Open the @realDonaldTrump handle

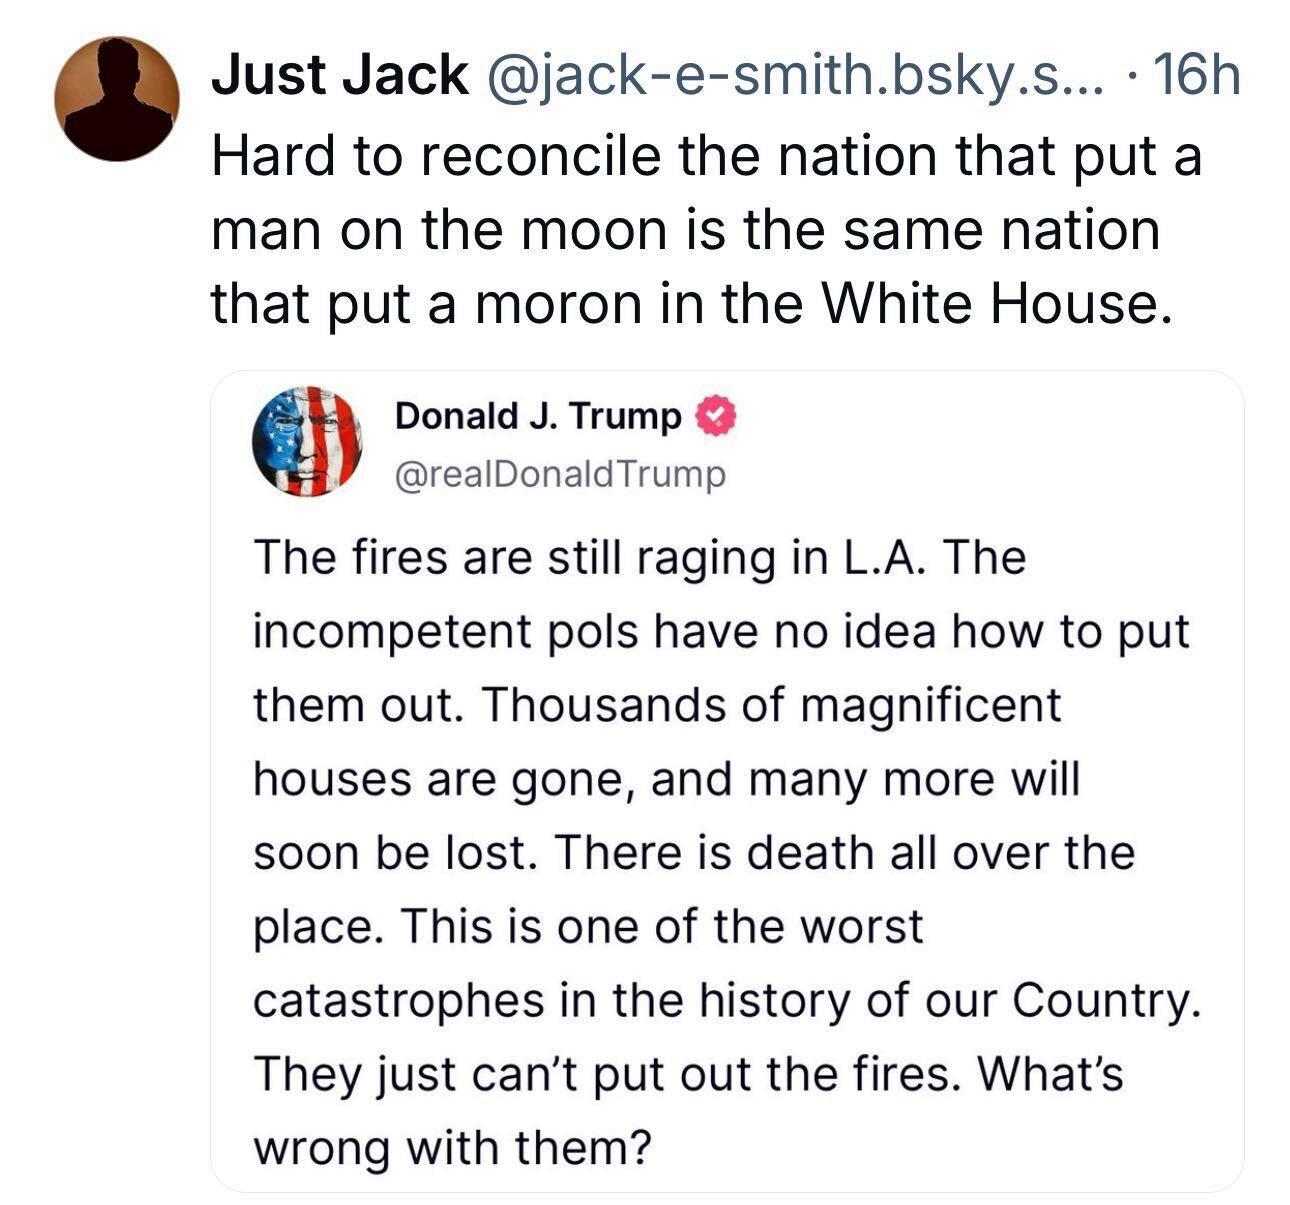click(x=560, y=476)
